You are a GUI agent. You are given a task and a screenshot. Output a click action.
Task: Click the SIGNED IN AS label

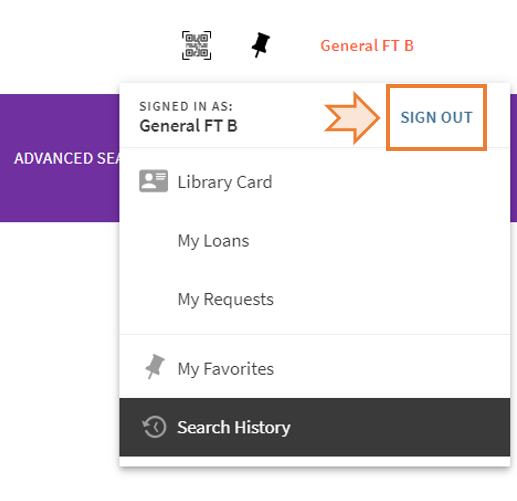186,106
